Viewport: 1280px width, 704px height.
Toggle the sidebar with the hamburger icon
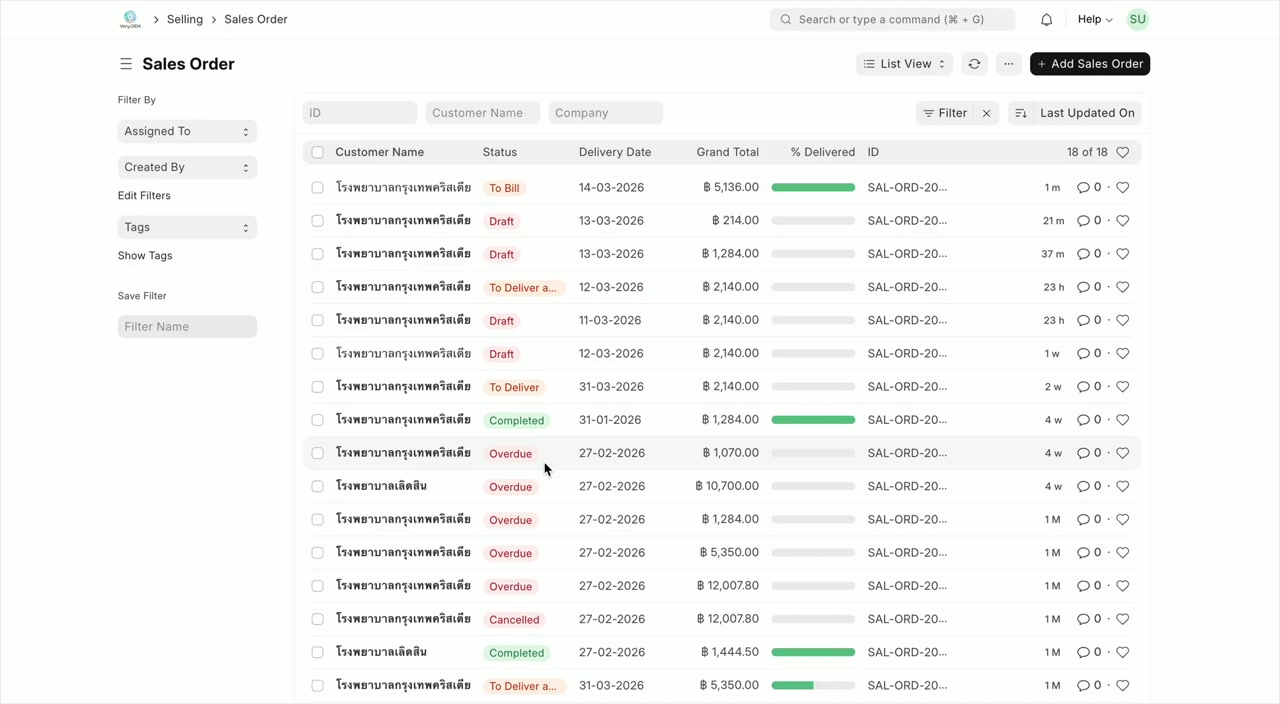[126, 63]
